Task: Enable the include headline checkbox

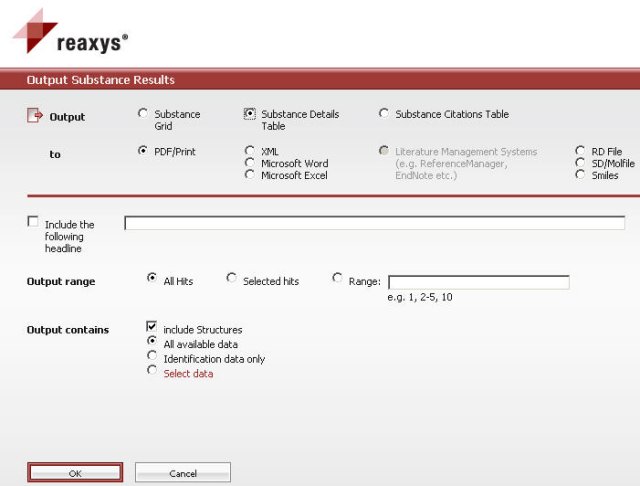Action: (x=33, y=222)
